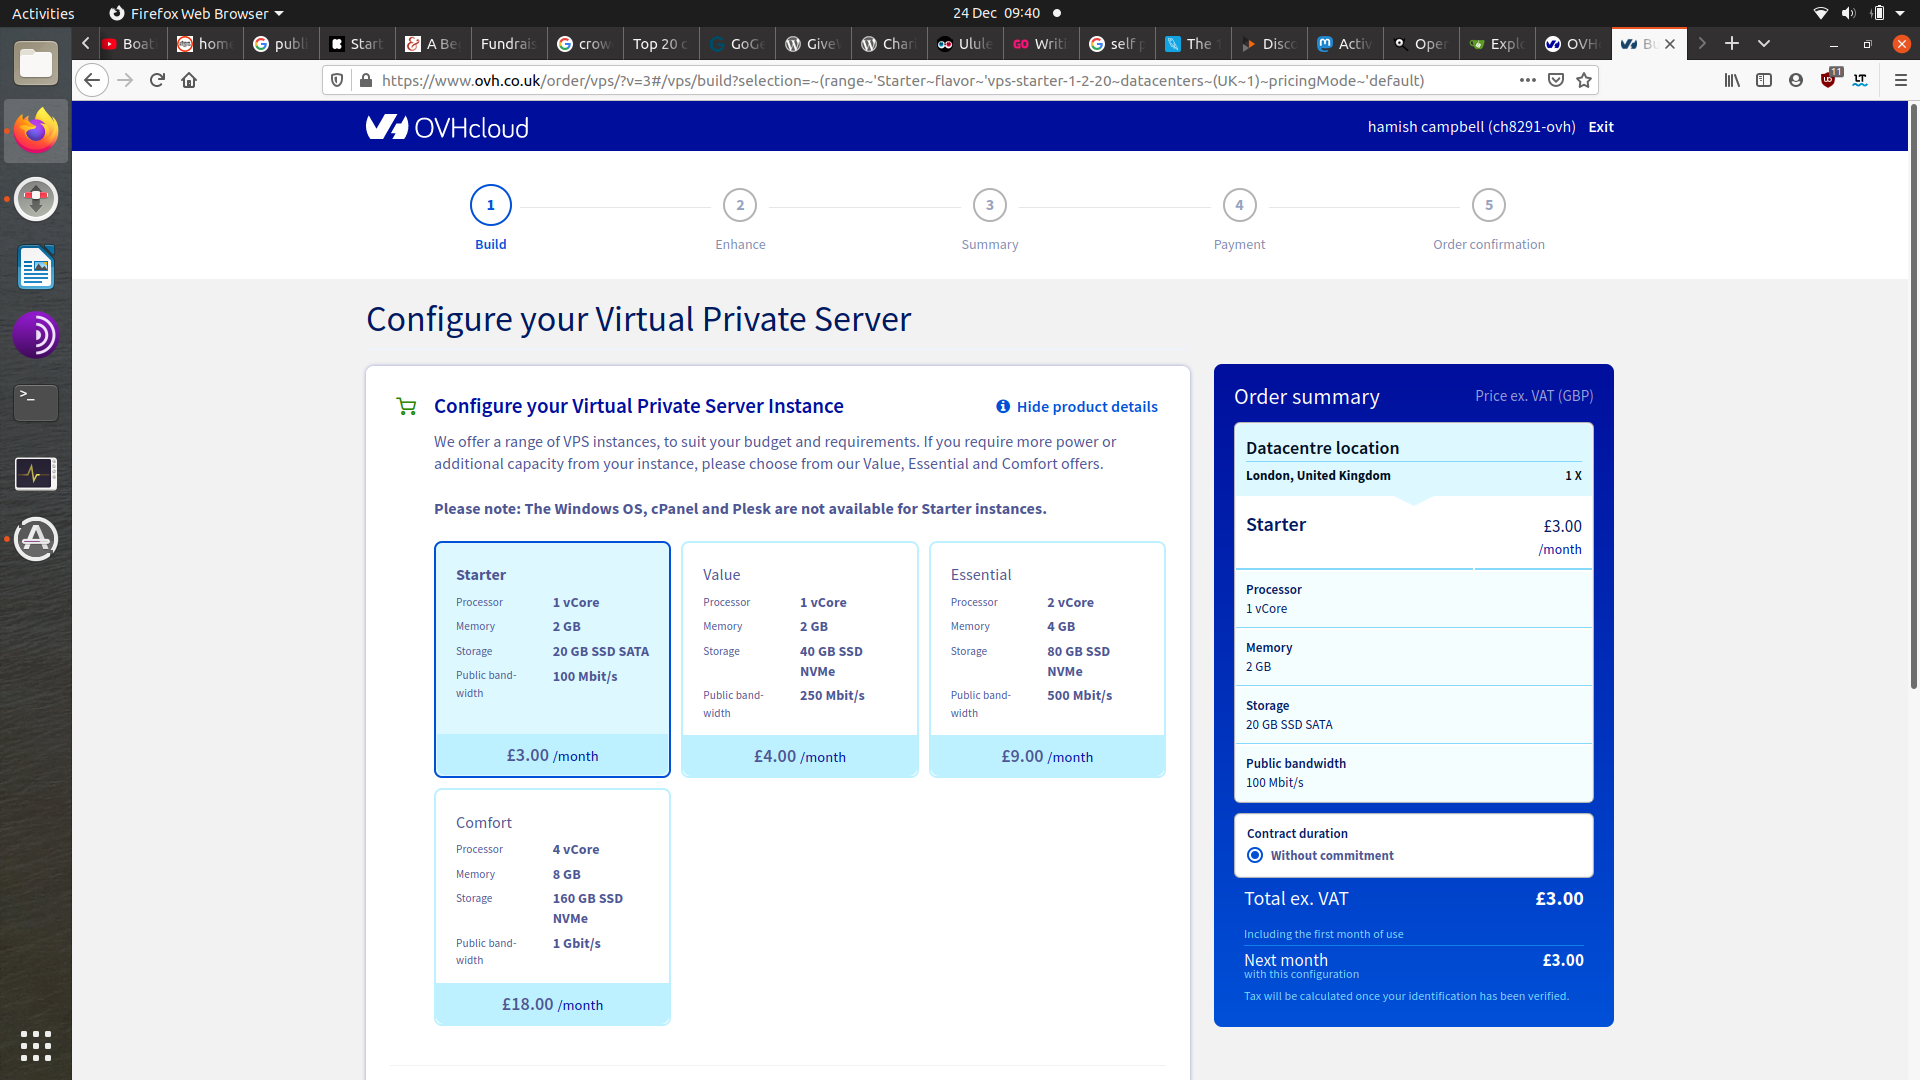Select the Without commitment radio button
Screen dimensions: 1920x1080
coord(1255,855)
